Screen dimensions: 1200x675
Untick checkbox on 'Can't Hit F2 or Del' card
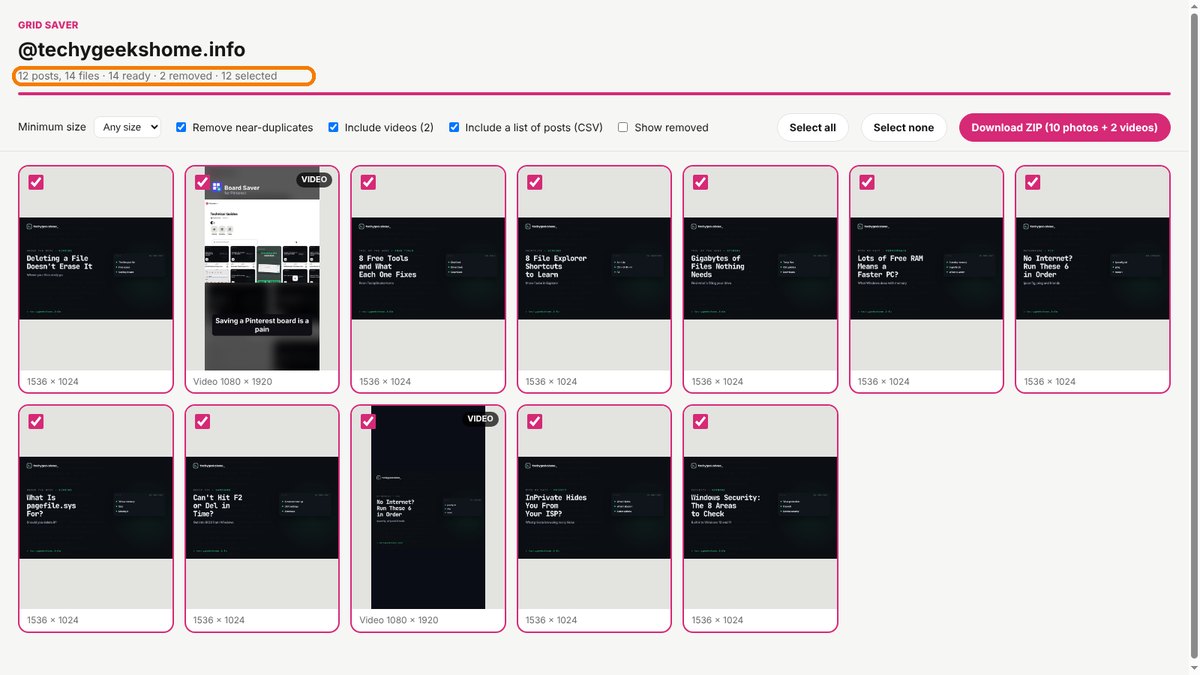click(202, 421)
